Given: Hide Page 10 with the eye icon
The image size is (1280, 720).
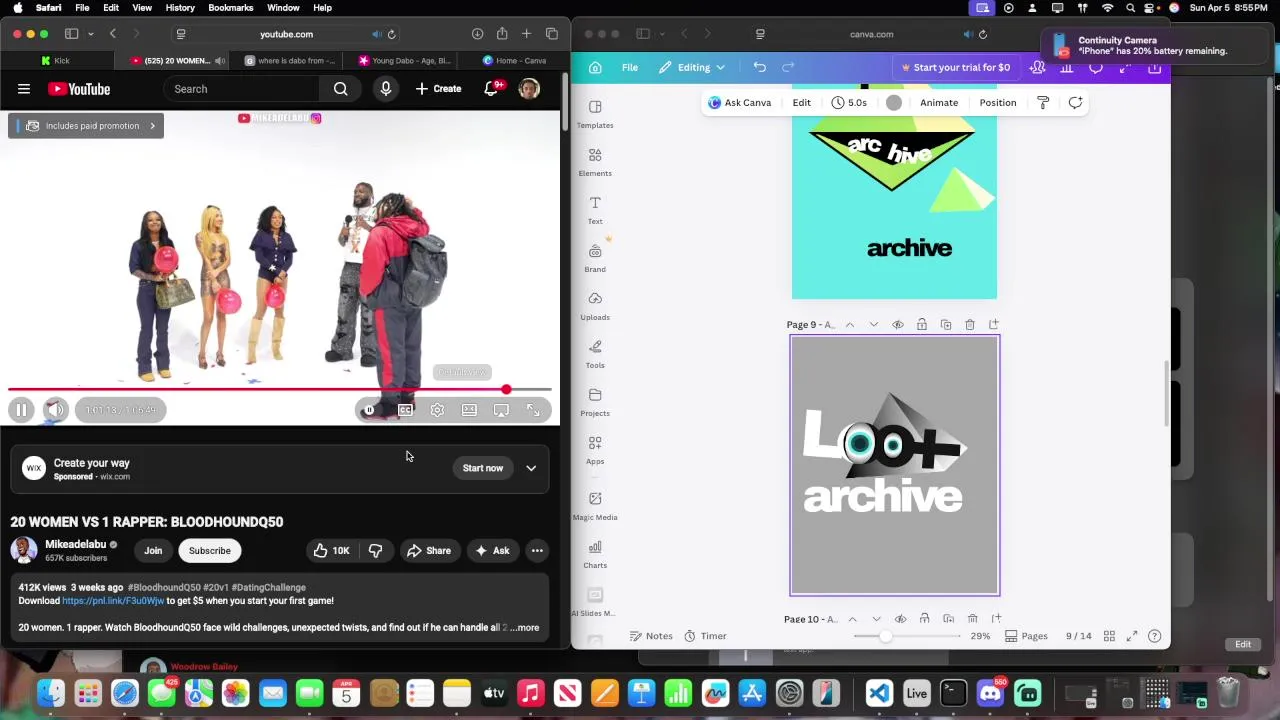Looking at the screenshot, I should (x=901, y=619).
